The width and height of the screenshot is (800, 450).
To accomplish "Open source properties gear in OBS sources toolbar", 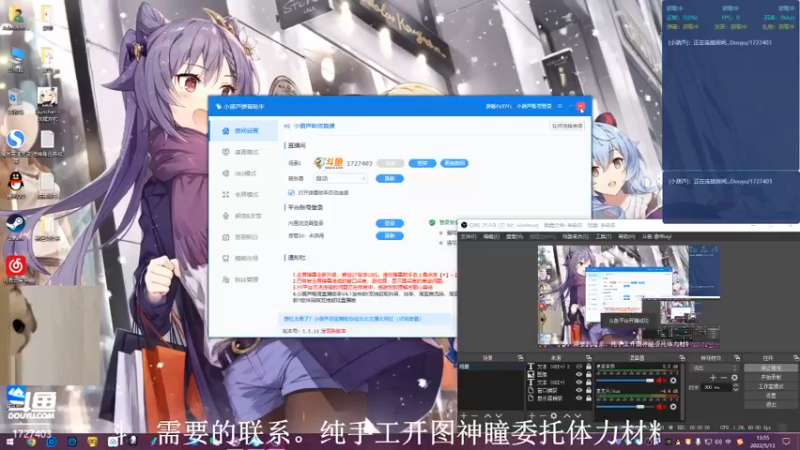I will pos(554,416).
